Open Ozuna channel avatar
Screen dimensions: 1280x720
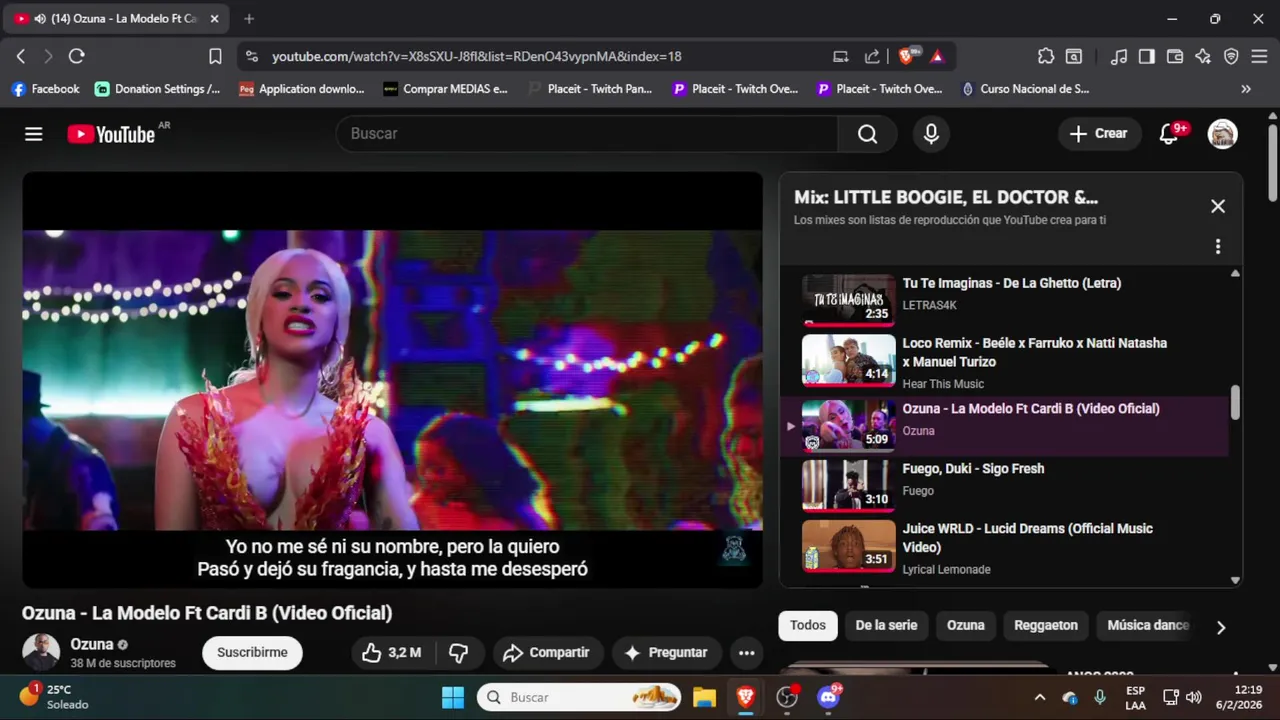pyautogui.click(x=42, y=653)
